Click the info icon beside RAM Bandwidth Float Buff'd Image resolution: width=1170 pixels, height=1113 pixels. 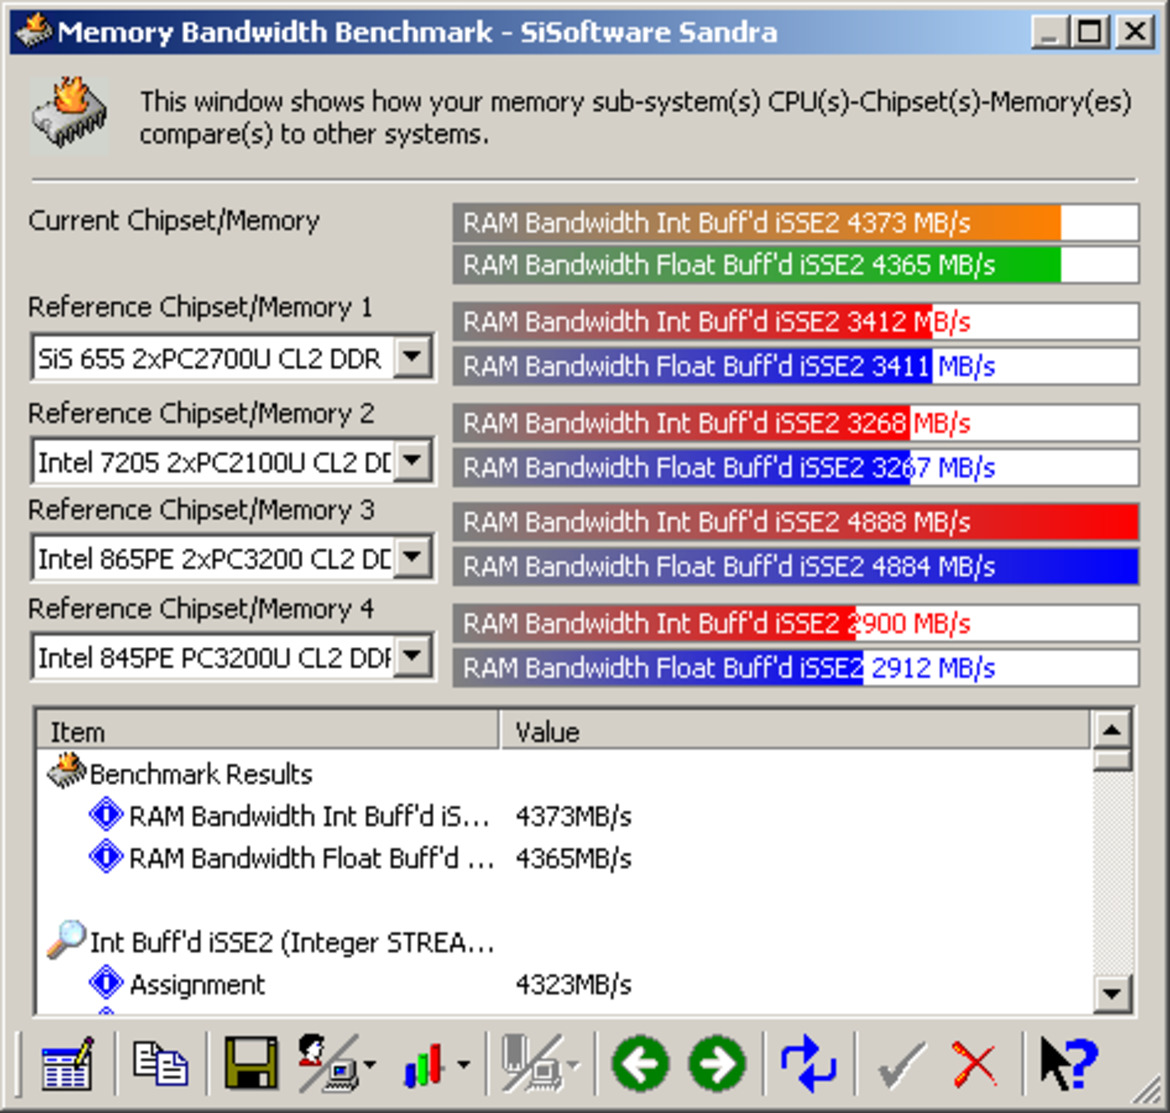pyautogui.click(x=106, y=857)
